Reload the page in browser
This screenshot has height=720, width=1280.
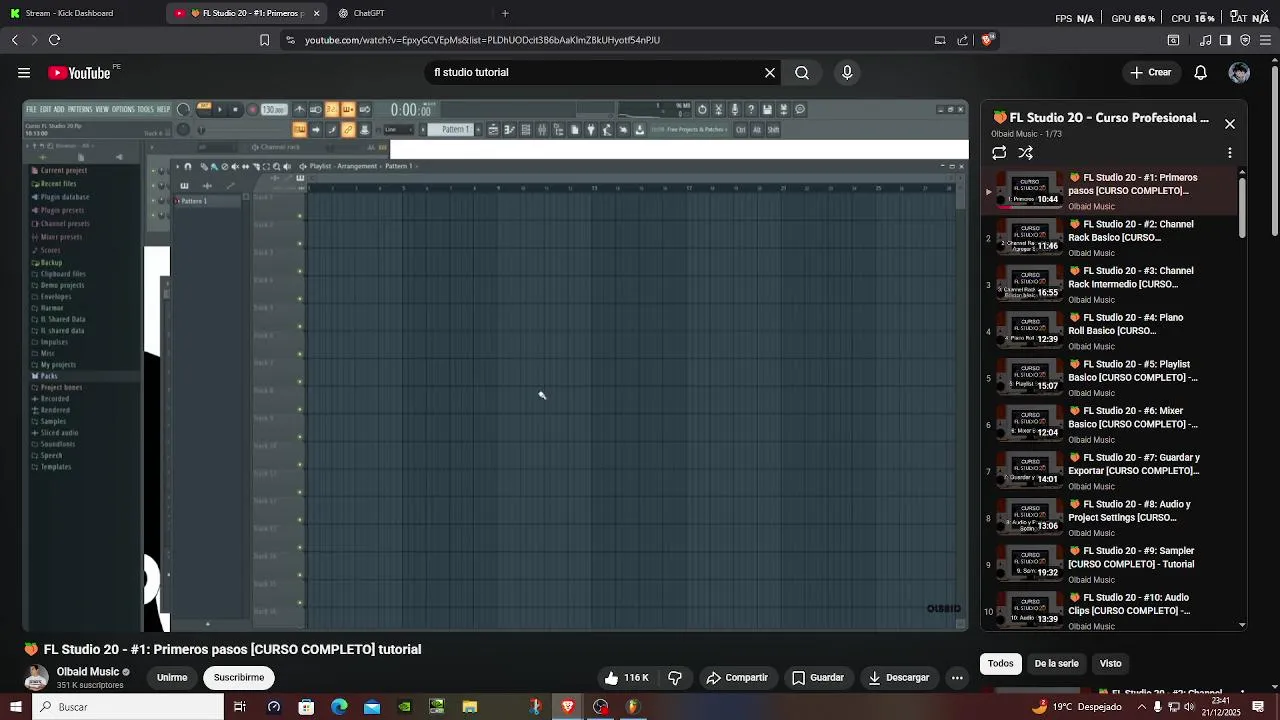pos(54,40)
